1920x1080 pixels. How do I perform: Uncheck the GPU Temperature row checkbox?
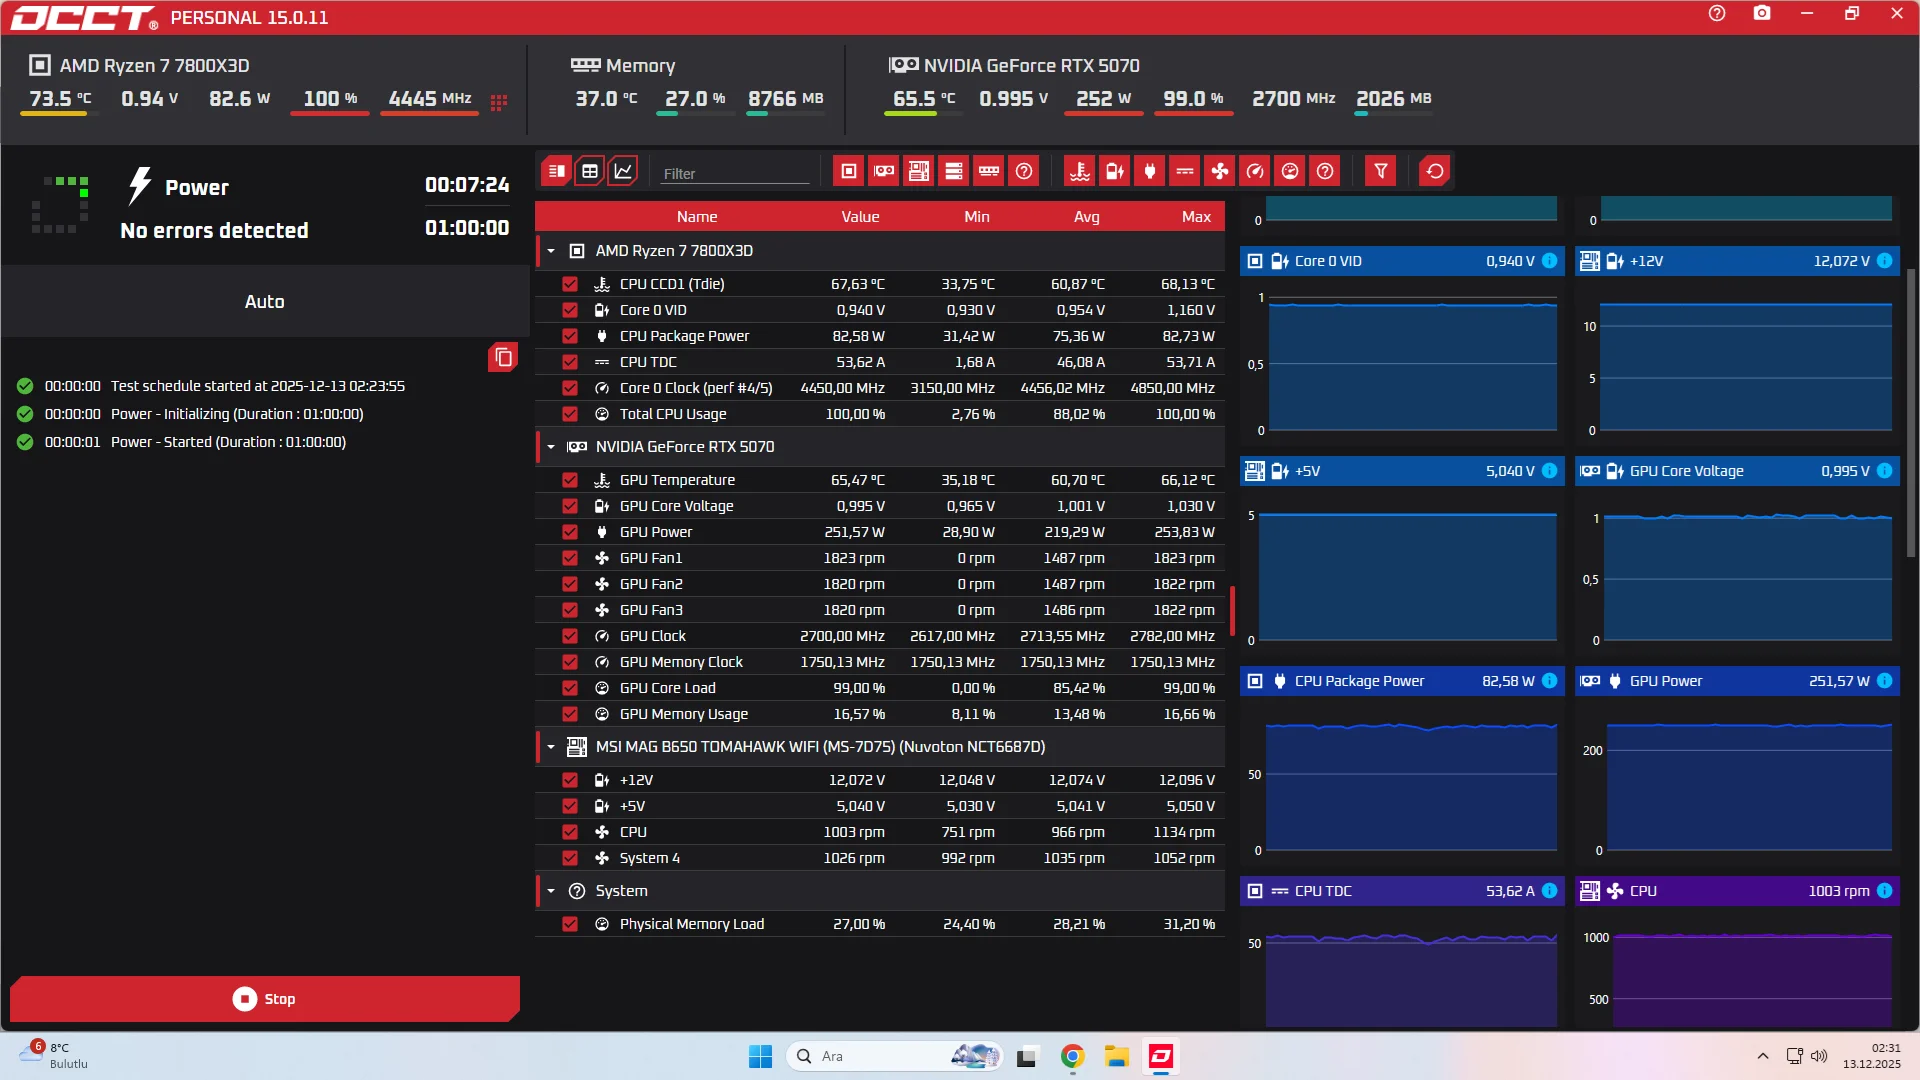click(570, 480)
